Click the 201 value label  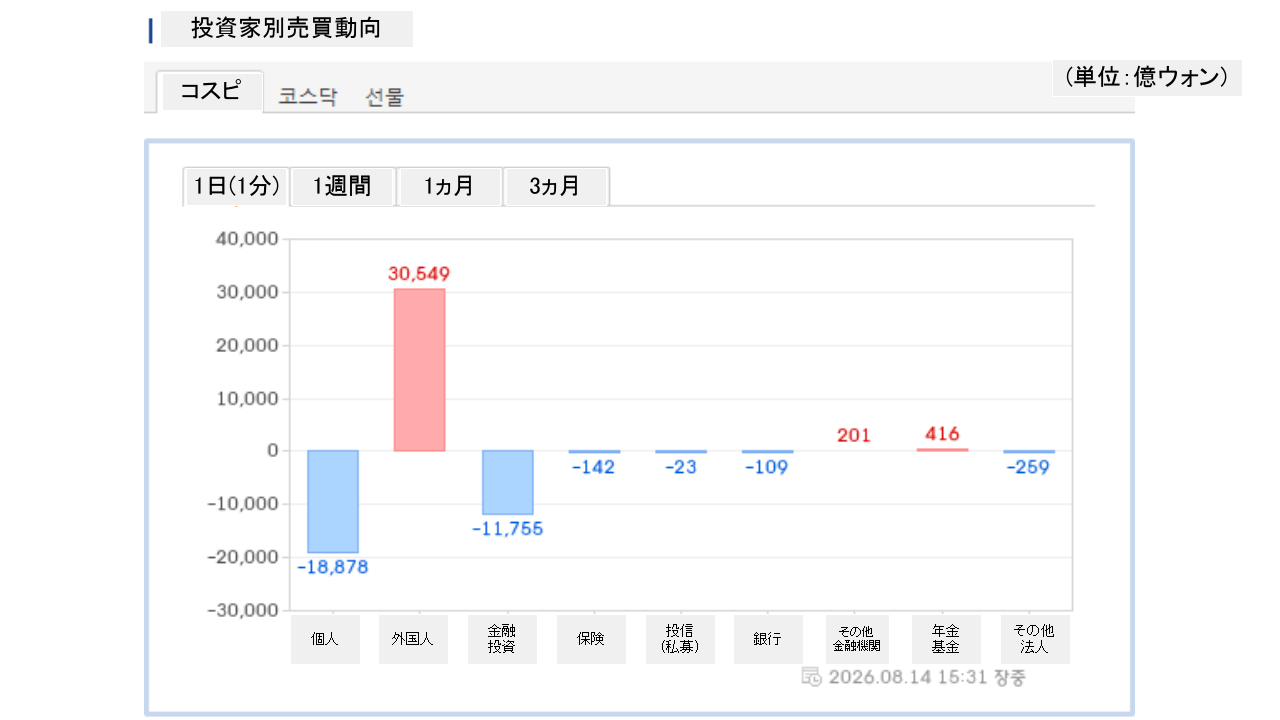tap(854, 435)
